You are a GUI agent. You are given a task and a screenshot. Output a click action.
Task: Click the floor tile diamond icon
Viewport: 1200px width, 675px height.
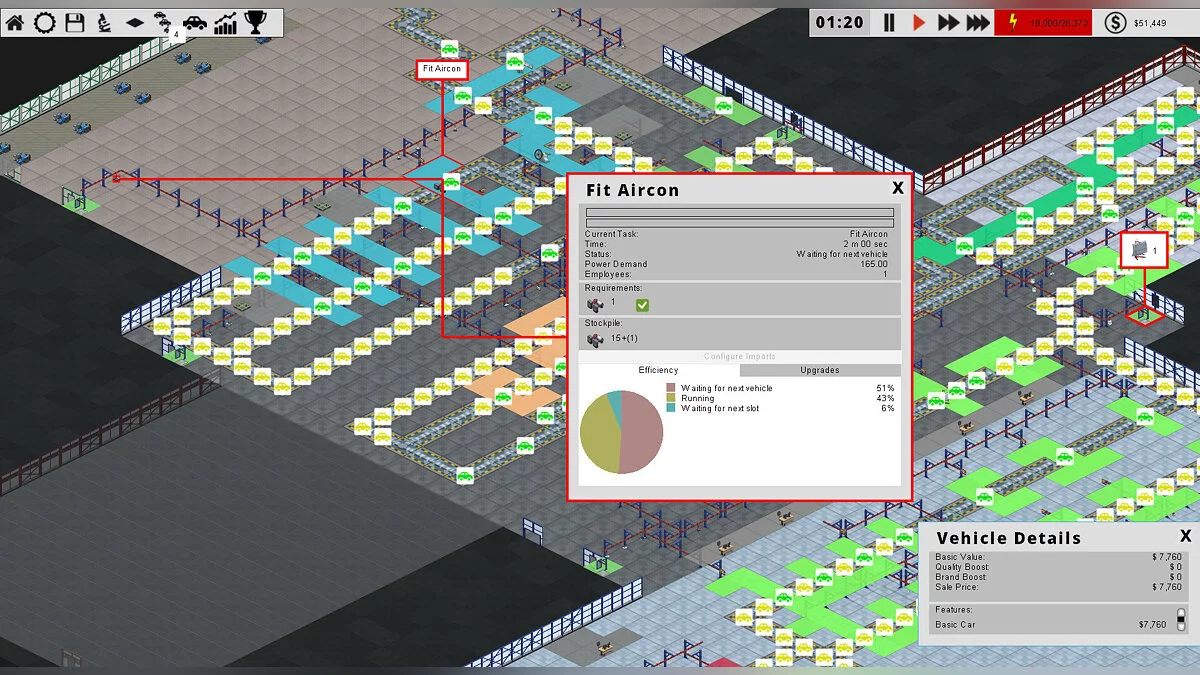(134, 23)
